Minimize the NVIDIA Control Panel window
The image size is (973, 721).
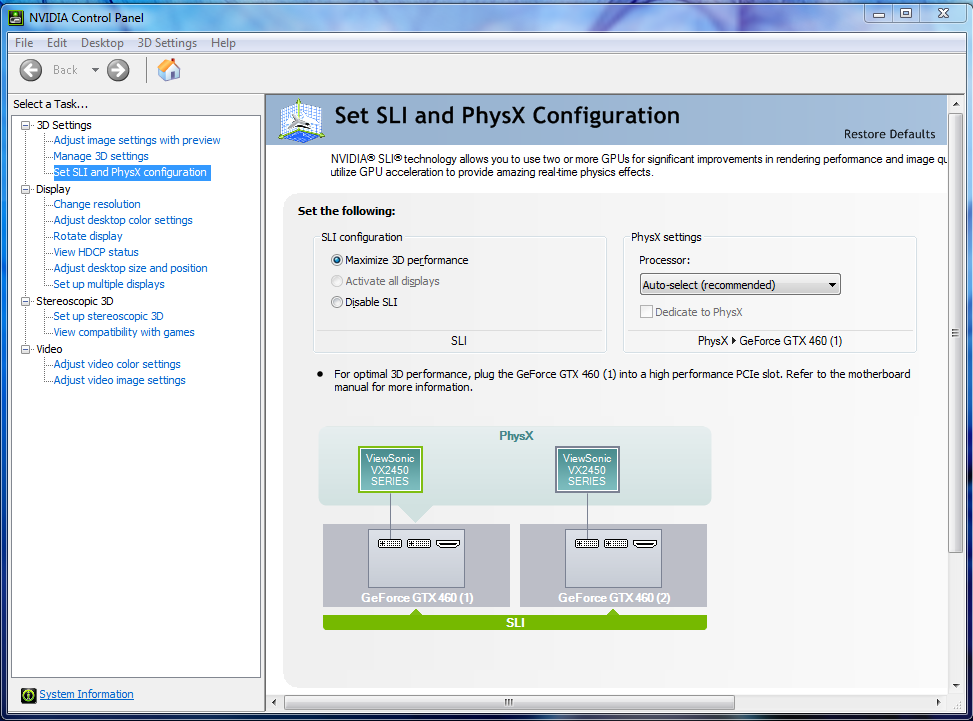(879, 14)
